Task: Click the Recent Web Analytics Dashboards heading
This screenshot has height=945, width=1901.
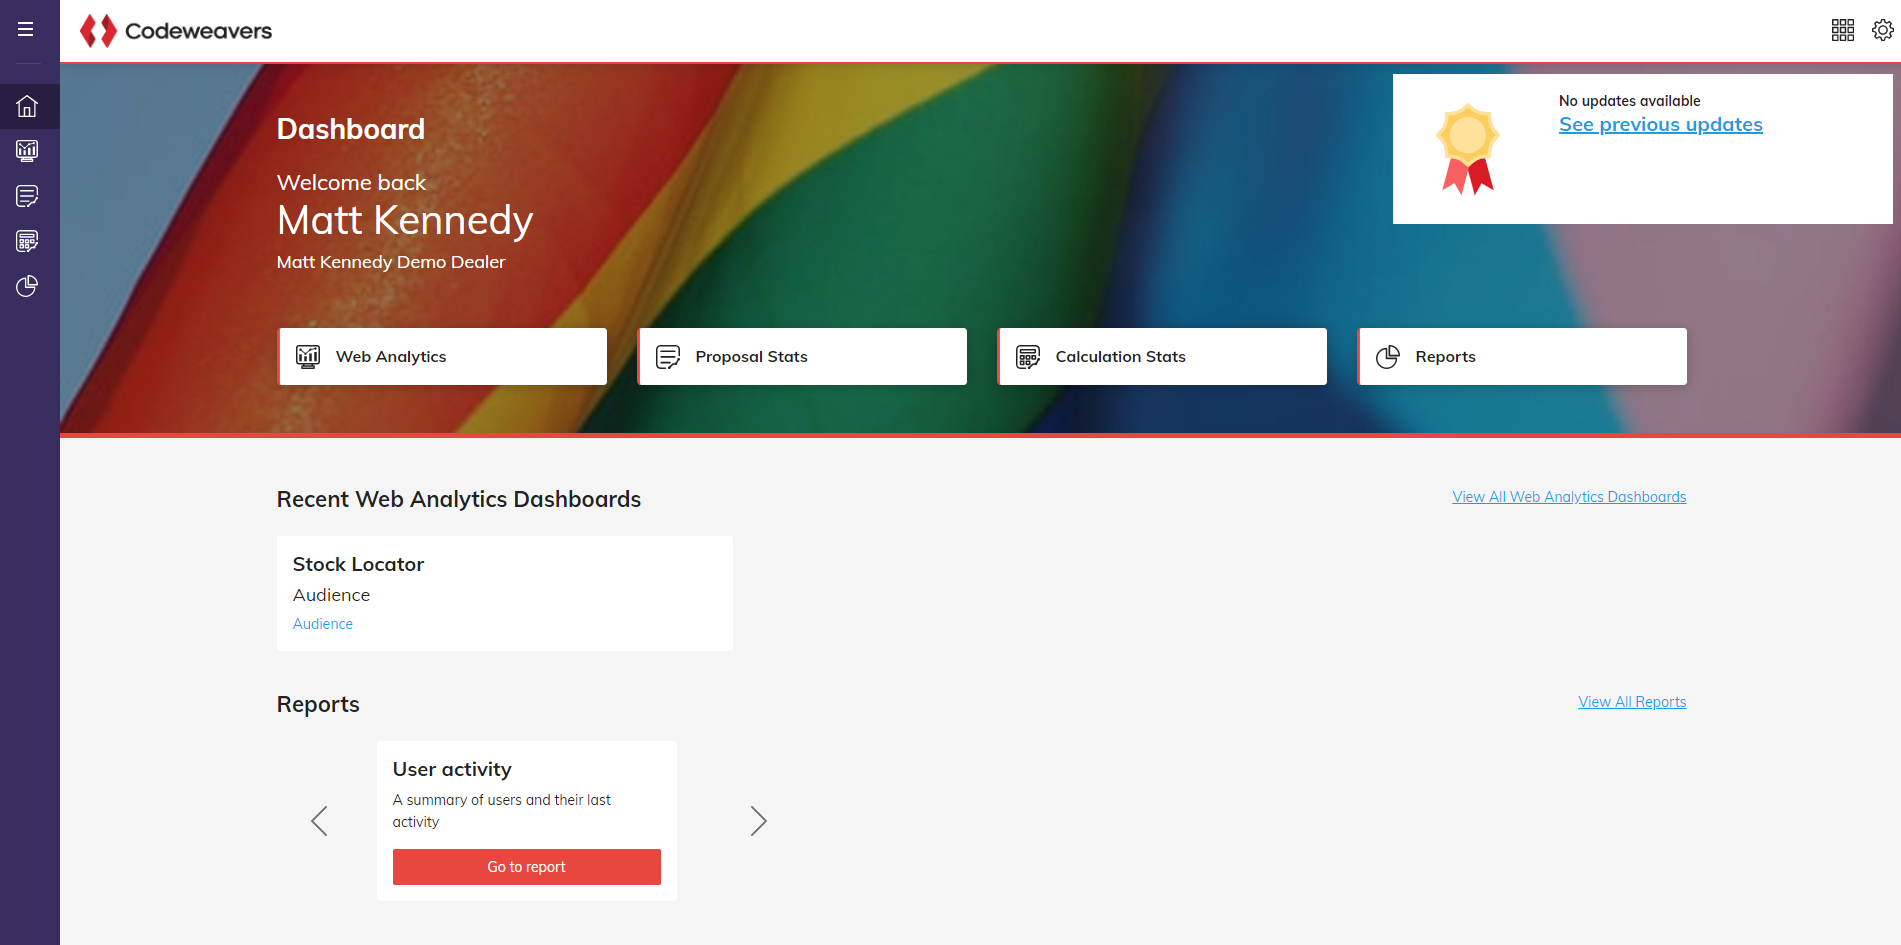Action: (459, 499)
